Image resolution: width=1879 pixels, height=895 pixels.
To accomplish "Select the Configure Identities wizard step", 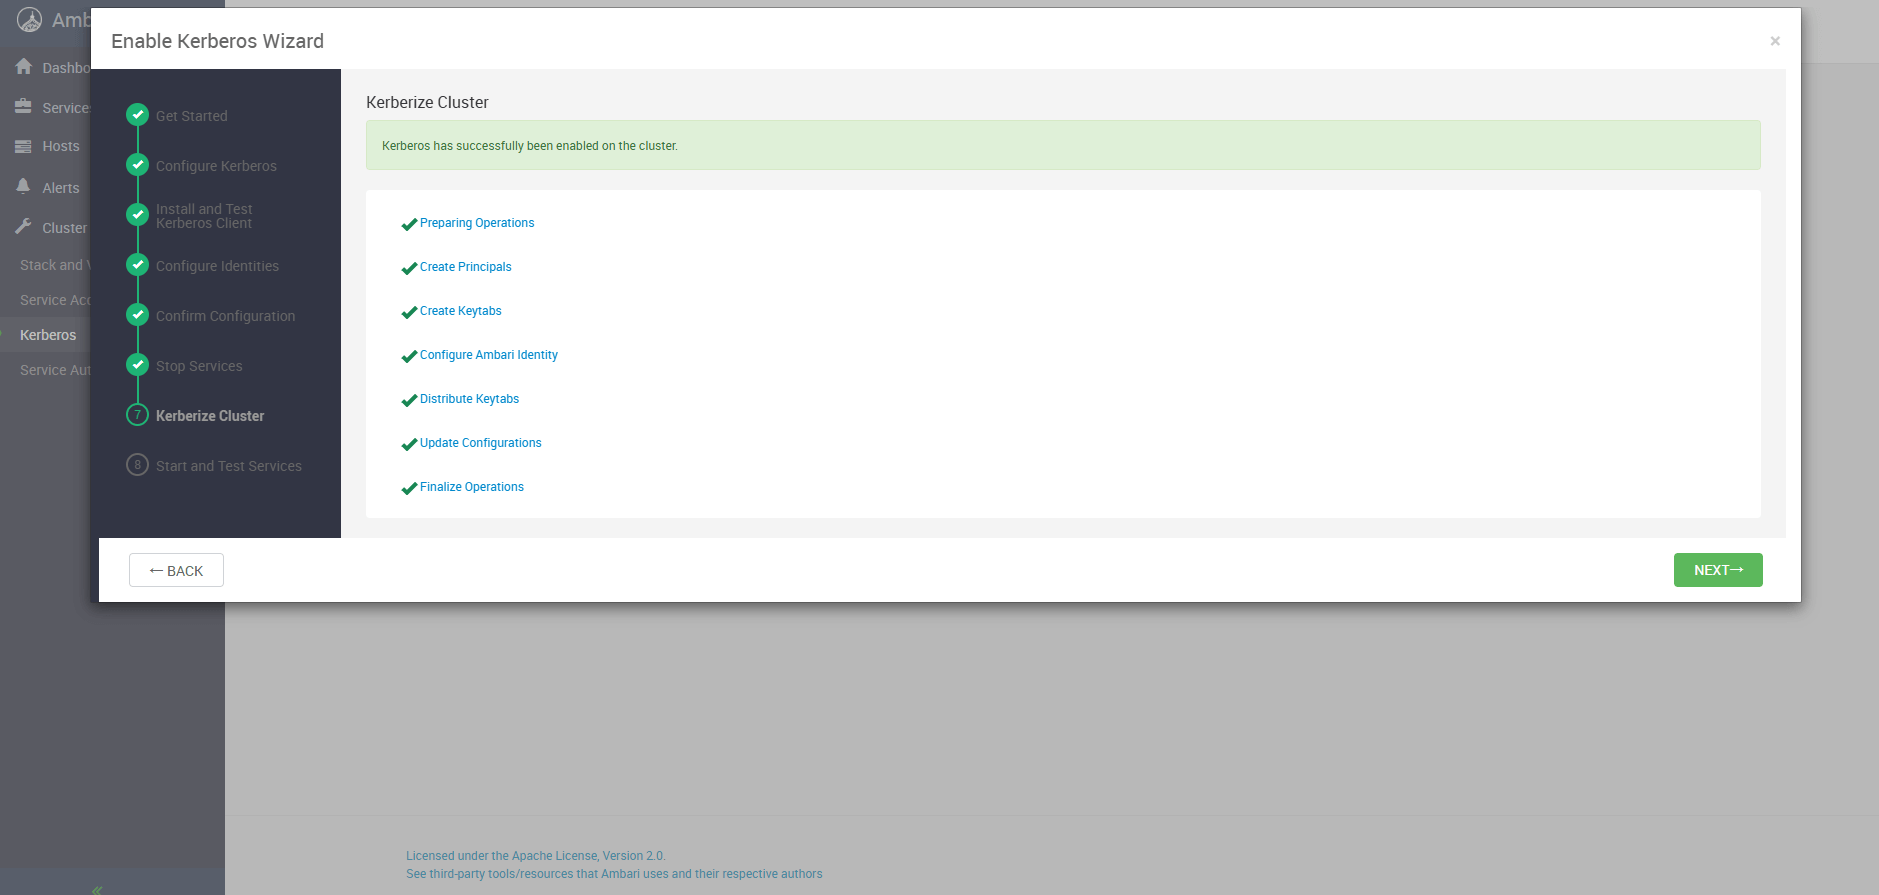I will click(217, 266).
